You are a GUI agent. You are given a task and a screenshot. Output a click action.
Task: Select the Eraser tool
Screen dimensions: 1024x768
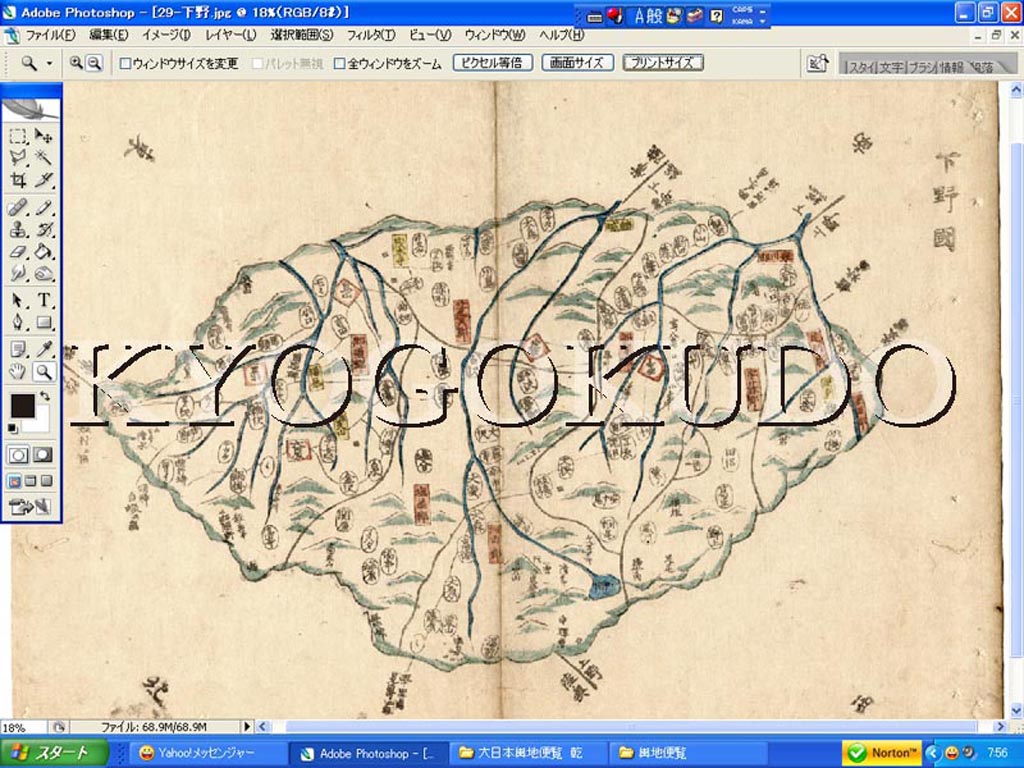click(18, 251)
